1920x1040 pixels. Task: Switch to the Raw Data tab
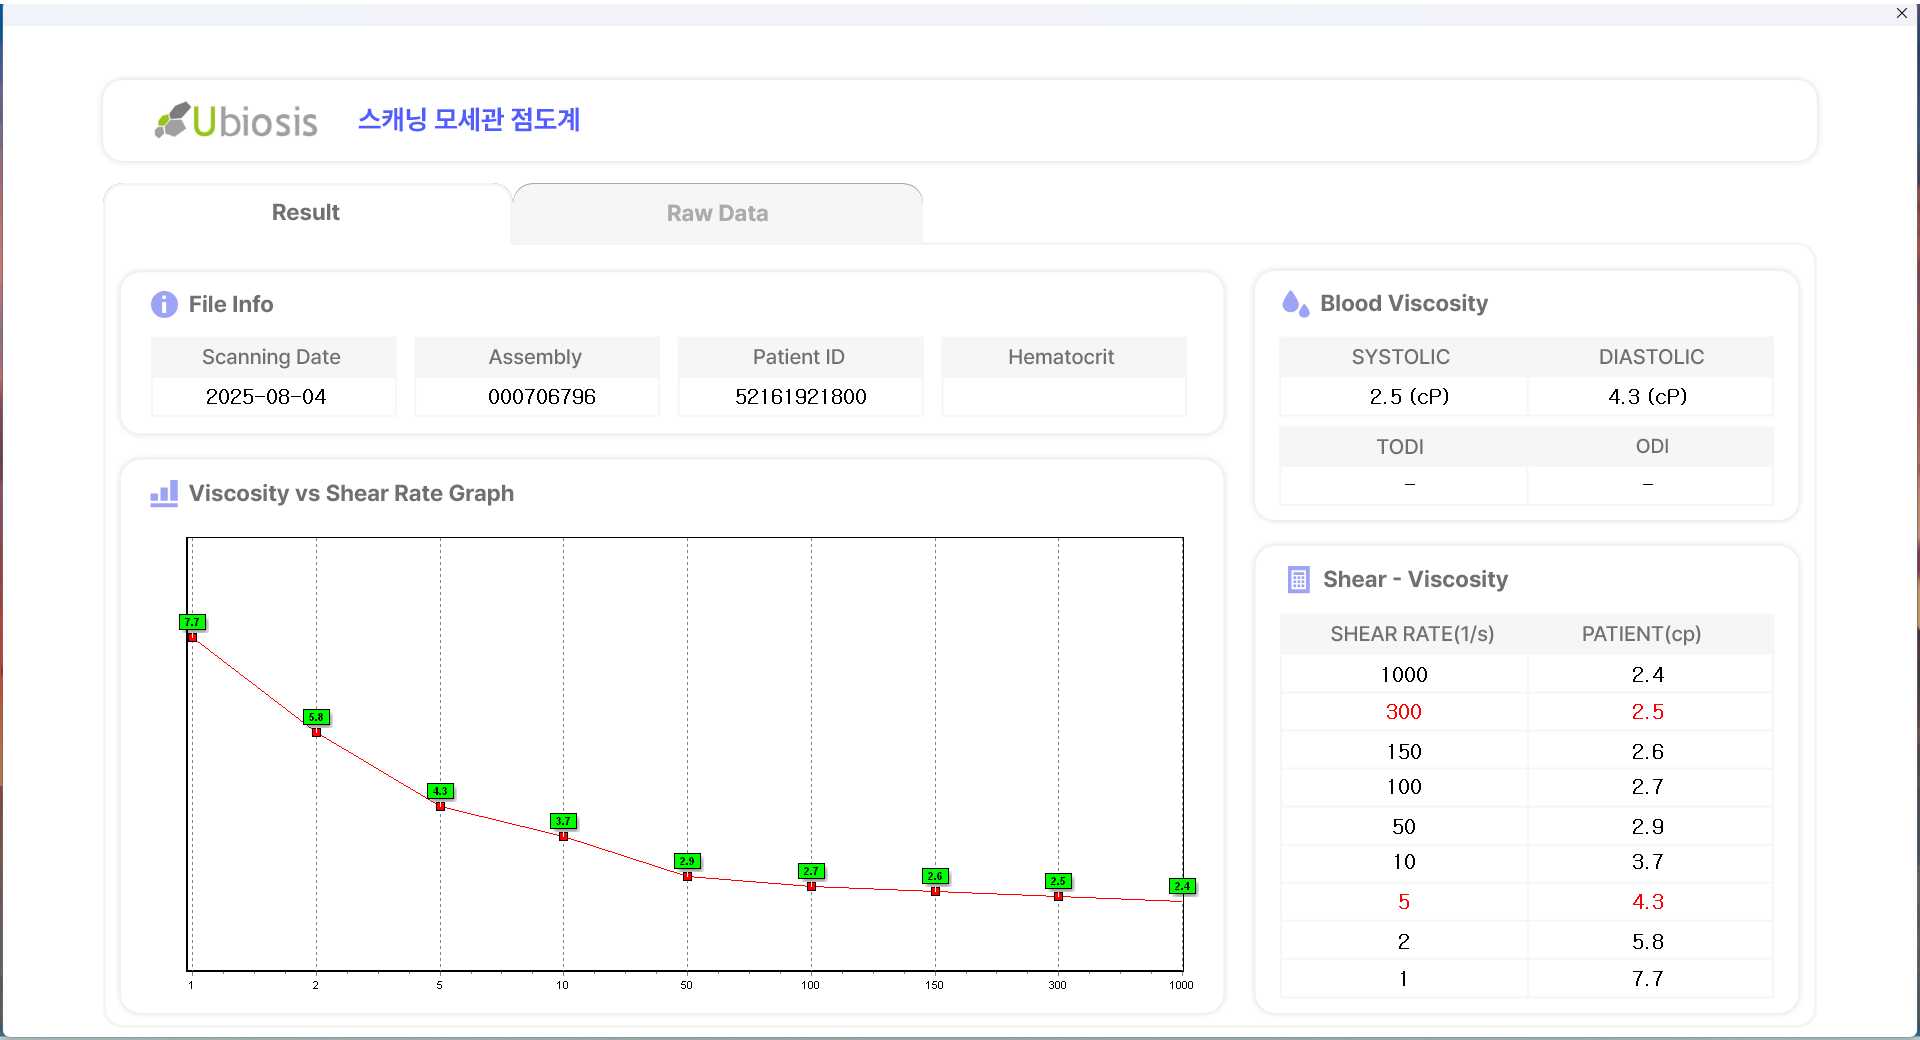tap(717, 213)
